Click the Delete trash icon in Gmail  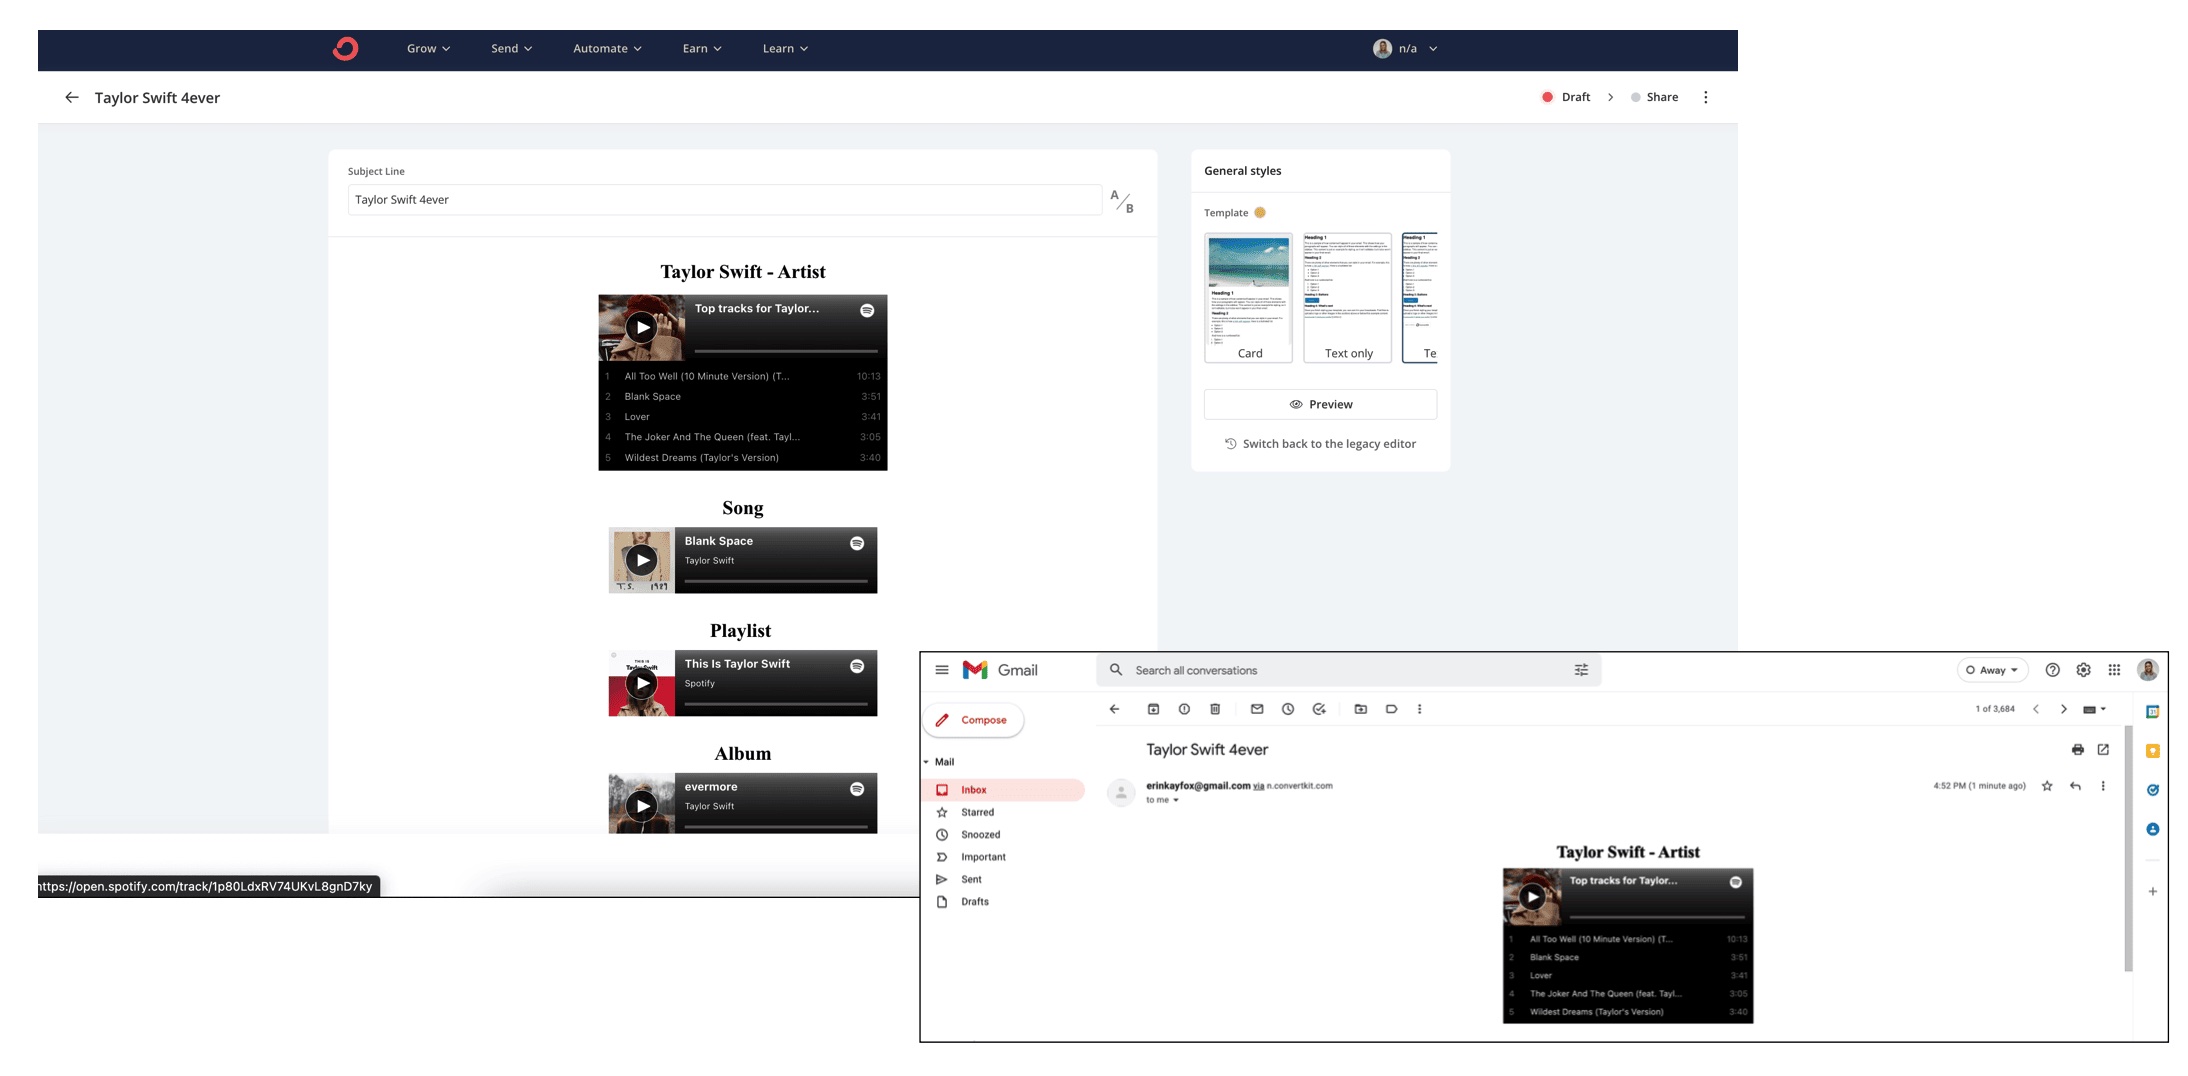point(1215,709)
